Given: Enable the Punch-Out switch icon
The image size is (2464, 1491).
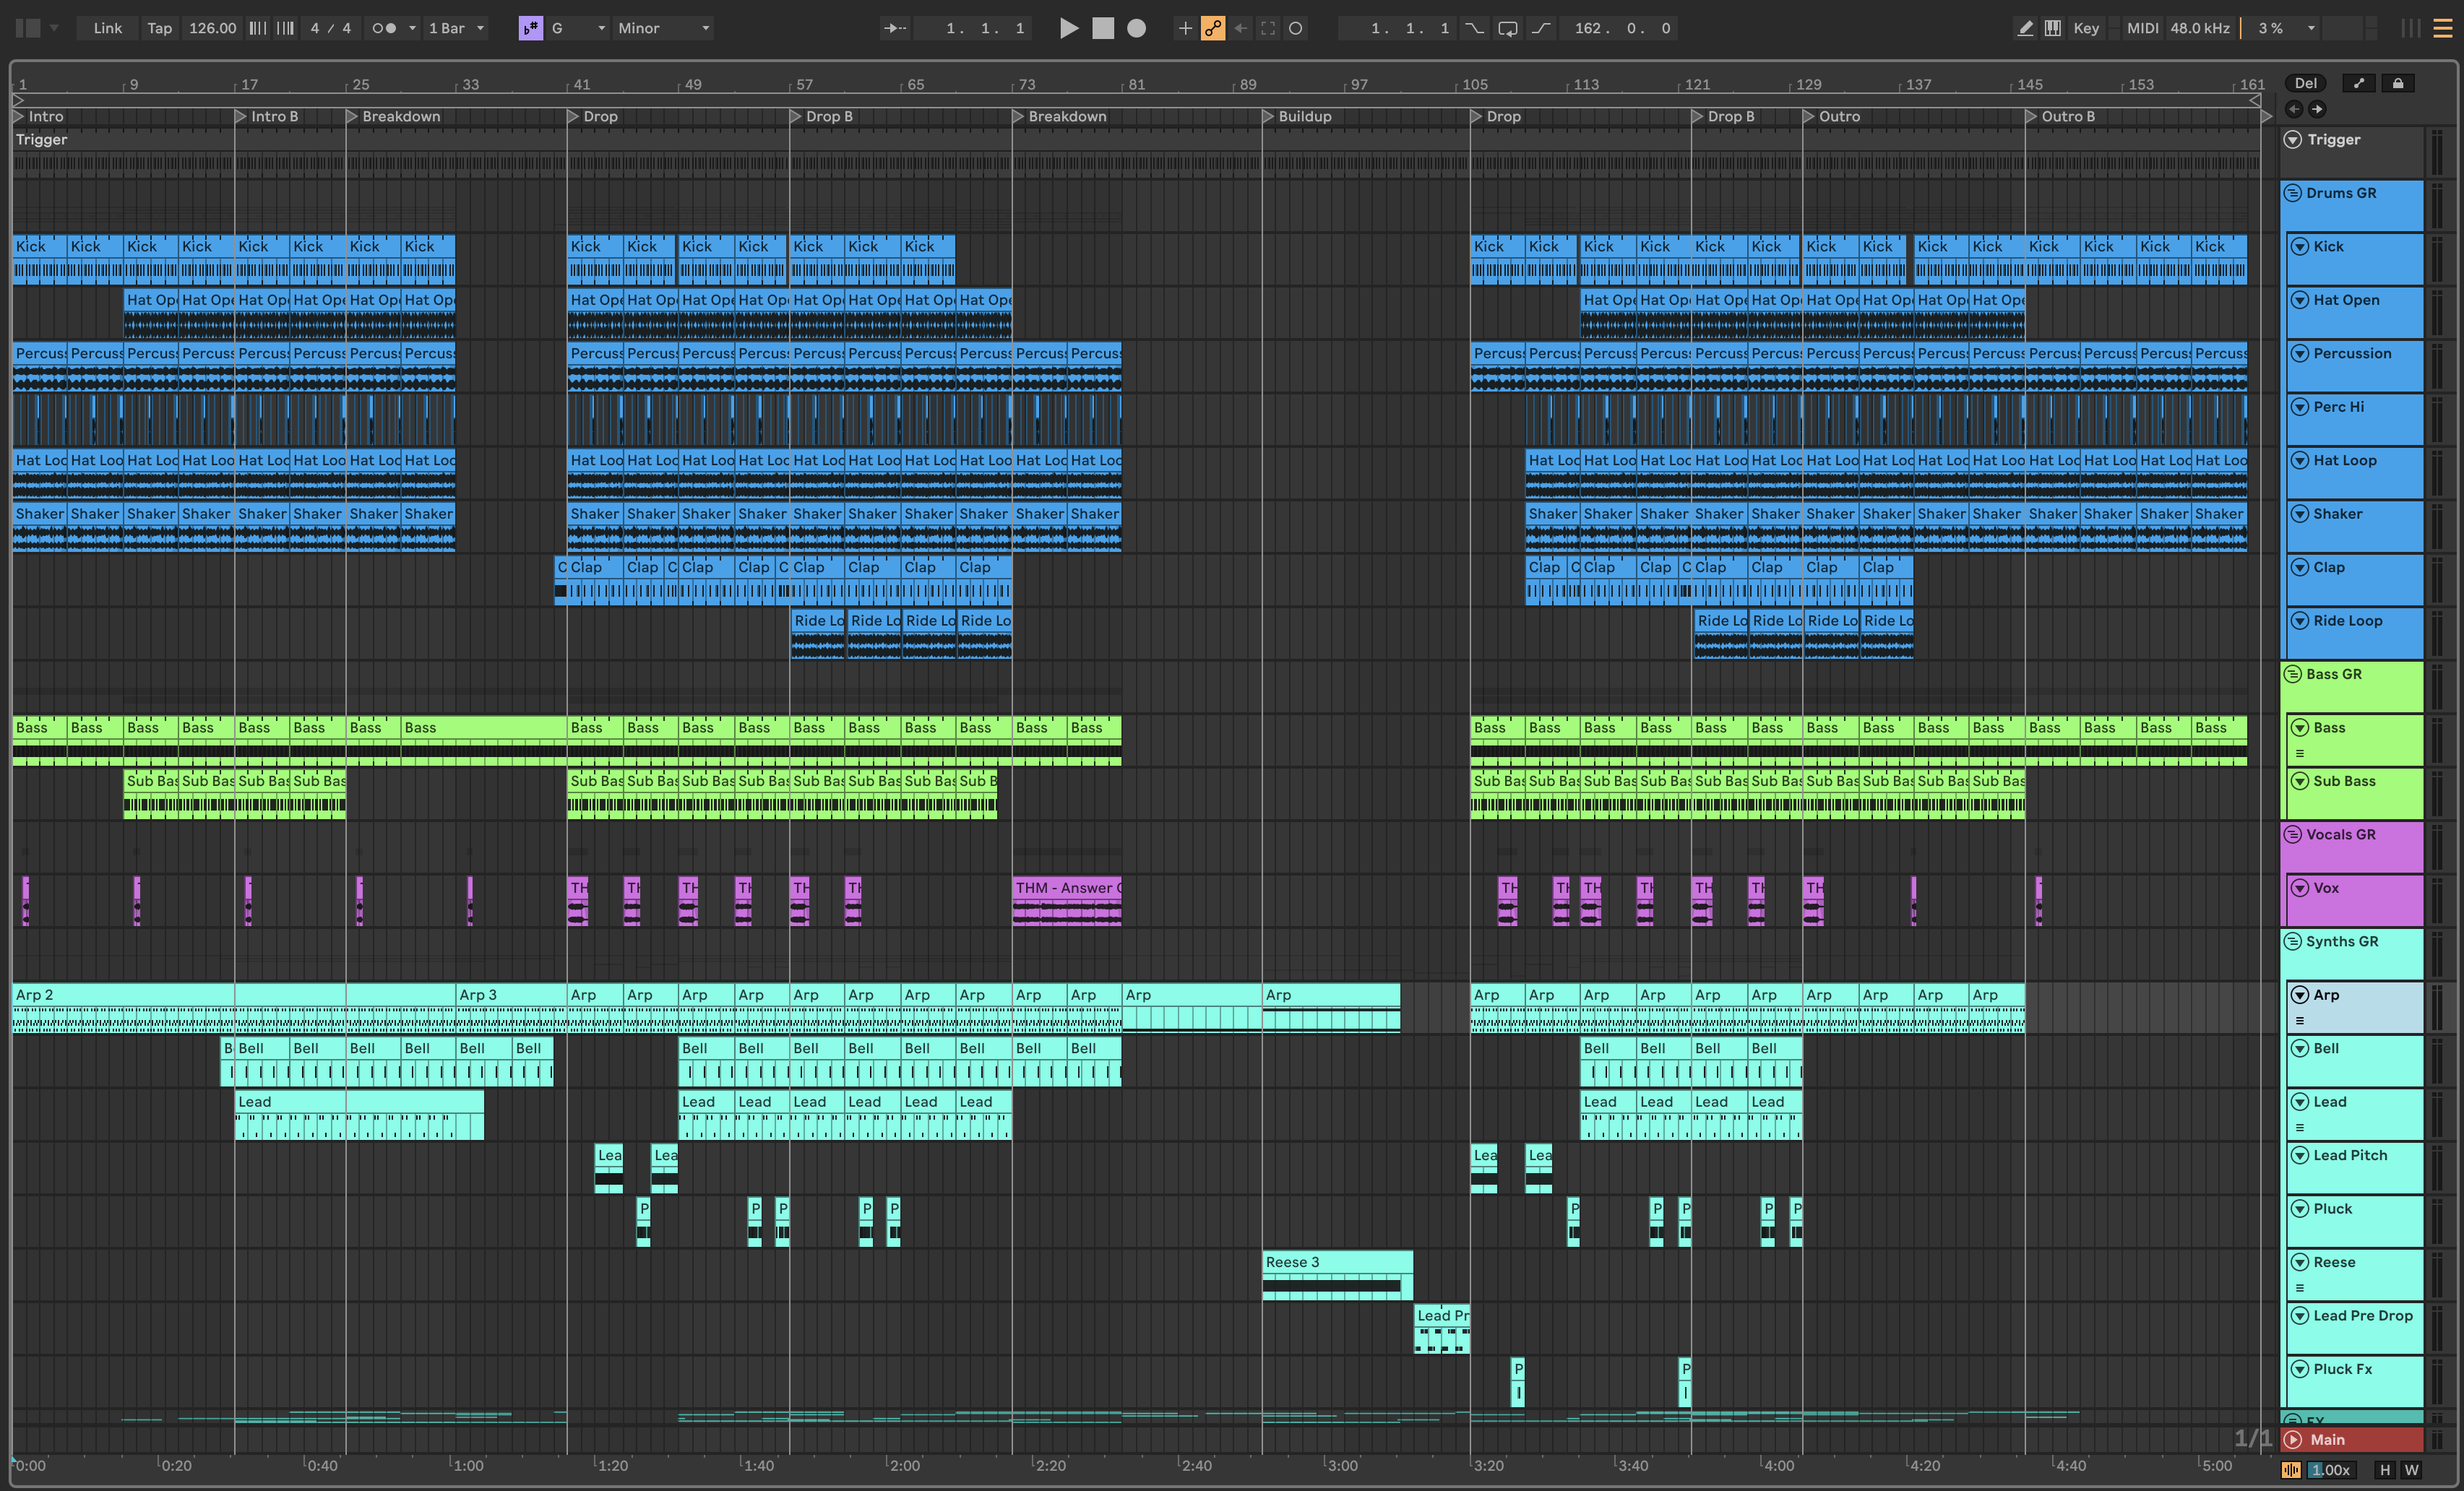Looking at the screenshot, I should coord(1541,28).
